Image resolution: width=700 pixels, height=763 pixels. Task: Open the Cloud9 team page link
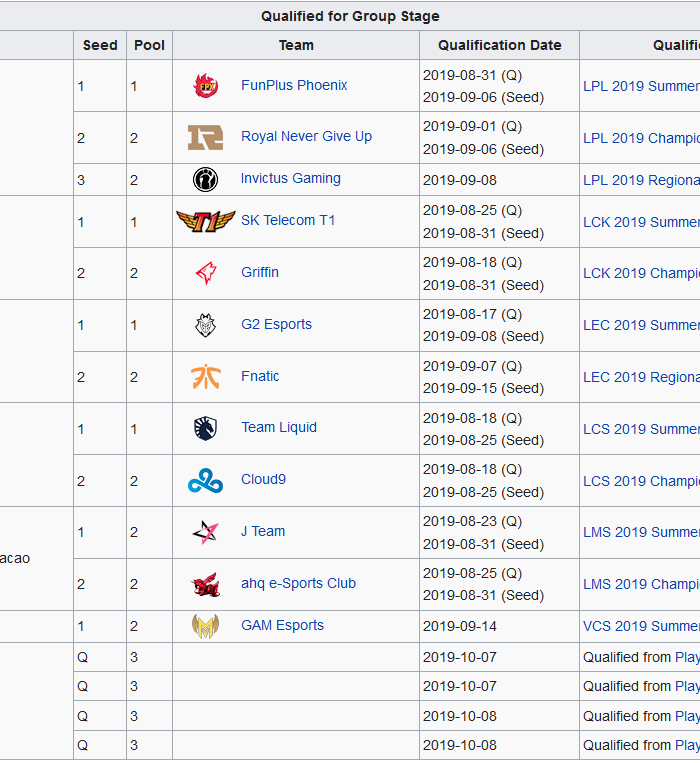coord(263,480)
